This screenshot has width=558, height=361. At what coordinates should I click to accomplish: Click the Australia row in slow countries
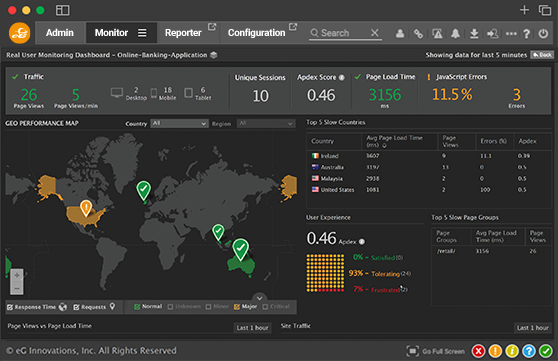coord(429,167)
